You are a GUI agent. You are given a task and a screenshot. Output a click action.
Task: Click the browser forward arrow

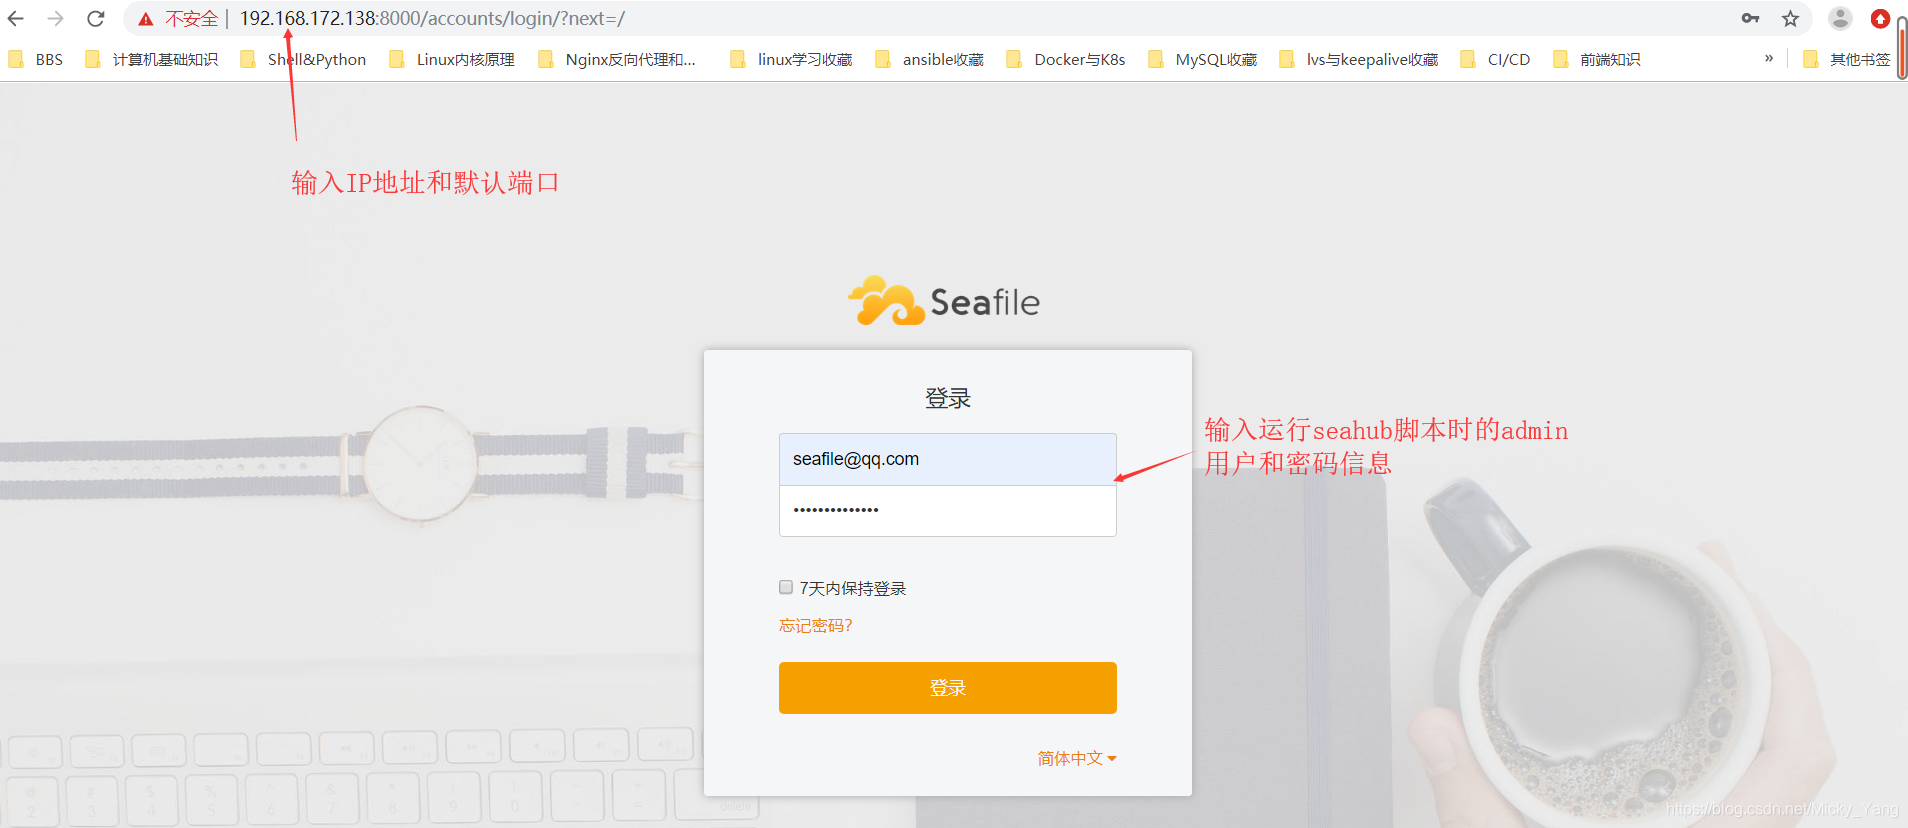(x=56, y=18)
